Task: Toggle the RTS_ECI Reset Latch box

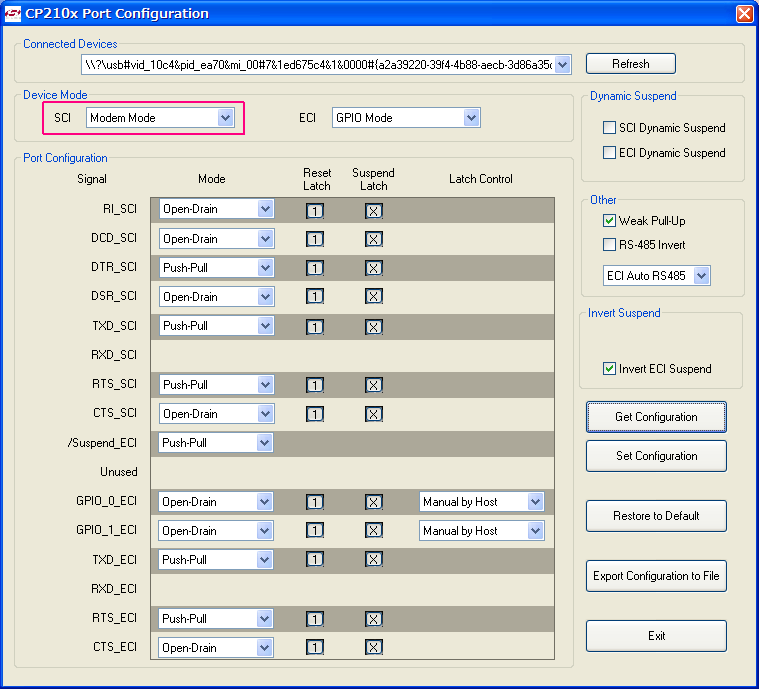Action: pyautogui.click(x=315, y=619)
